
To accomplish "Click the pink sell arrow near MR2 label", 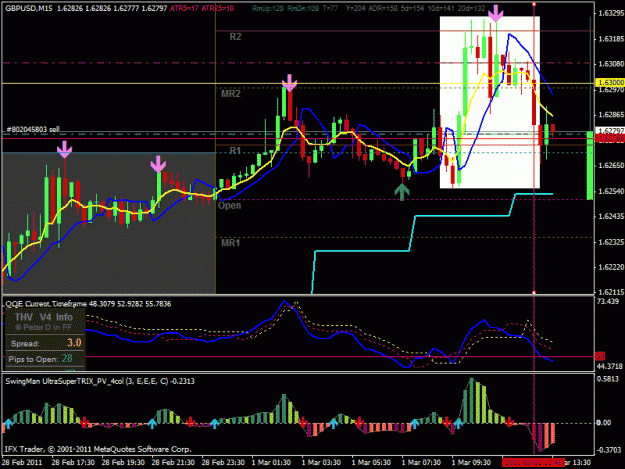I will [x=289, y=82].
